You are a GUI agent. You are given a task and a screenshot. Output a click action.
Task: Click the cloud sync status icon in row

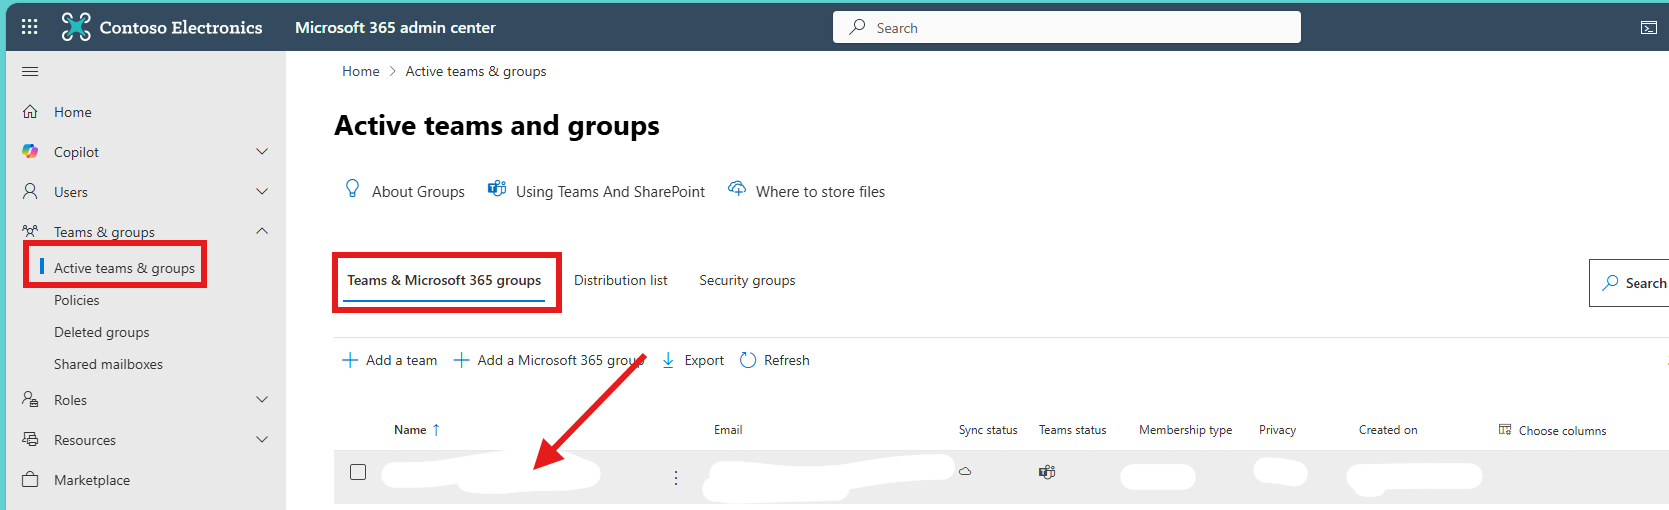[965, 471]
